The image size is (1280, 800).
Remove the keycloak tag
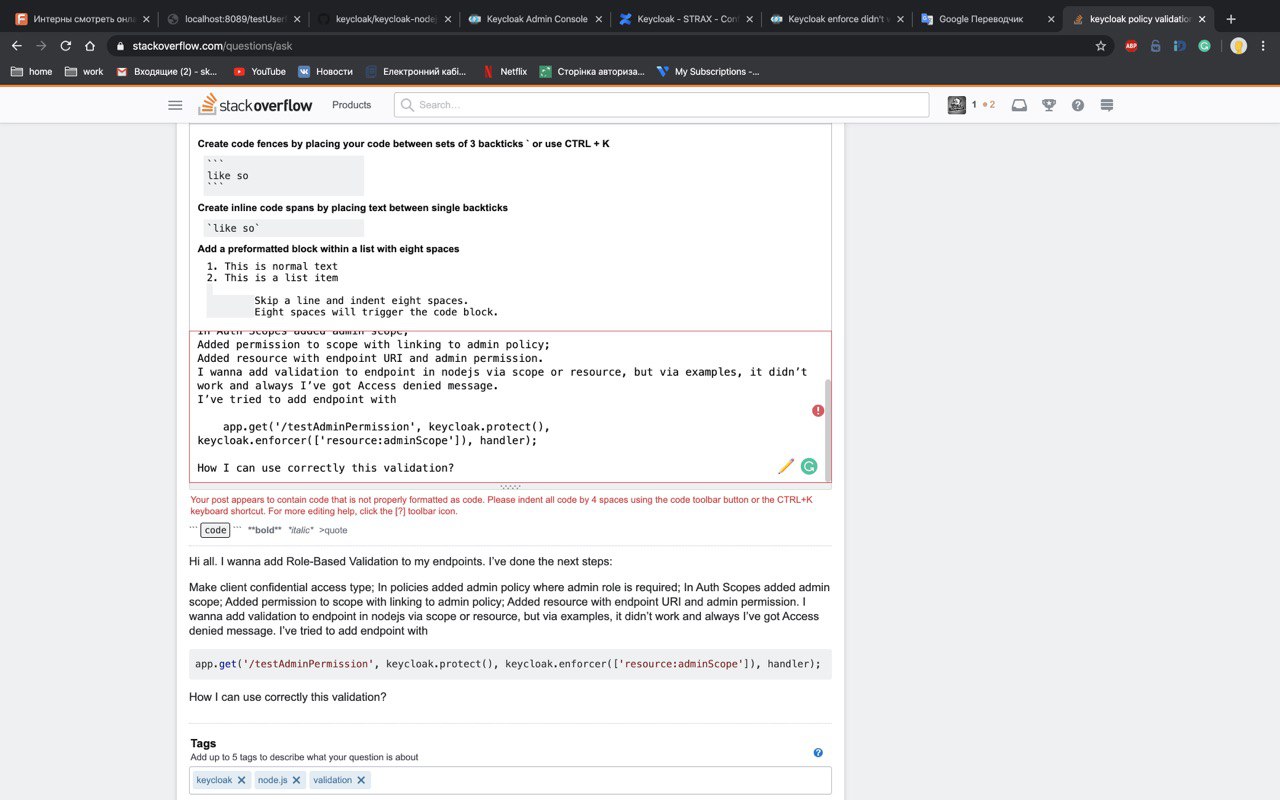(241, 780)
